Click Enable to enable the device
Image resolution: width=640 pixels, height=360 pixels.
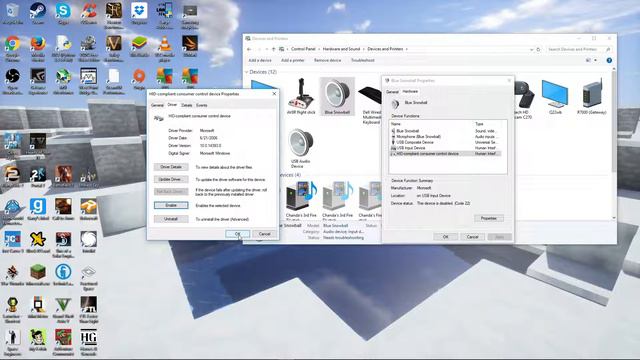171,205
